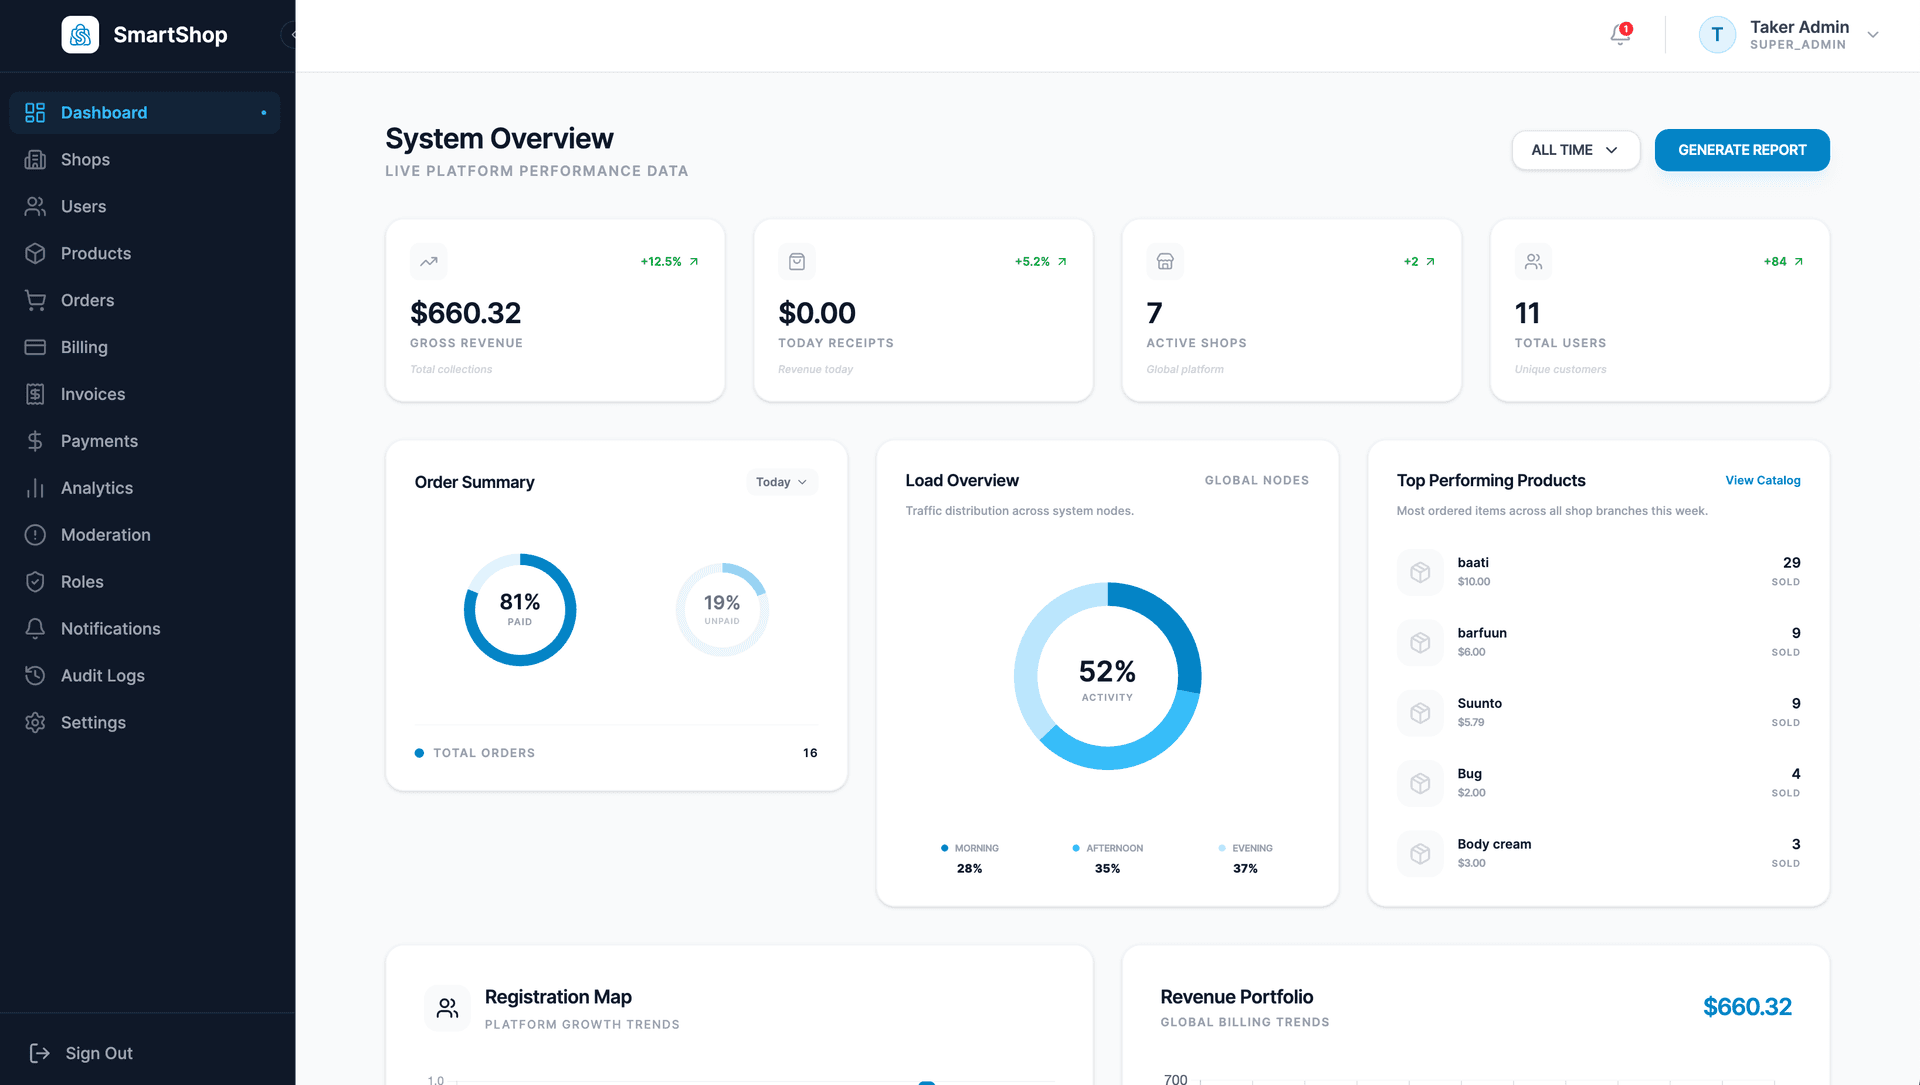
Task: Click the barfuun product name
Action: [1482, 633]
